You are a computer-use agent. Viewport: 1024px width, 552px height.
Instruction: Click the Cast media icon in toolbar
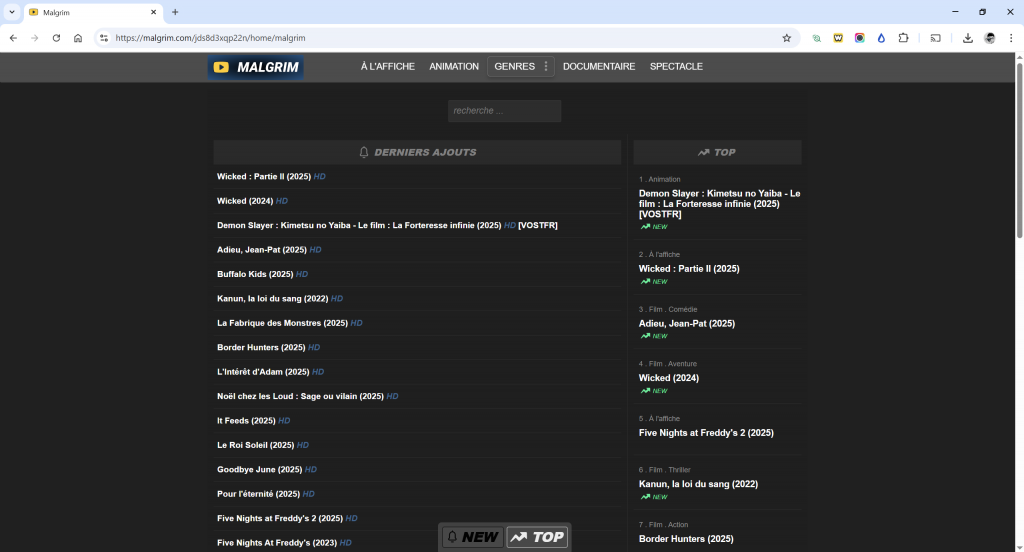936,38
